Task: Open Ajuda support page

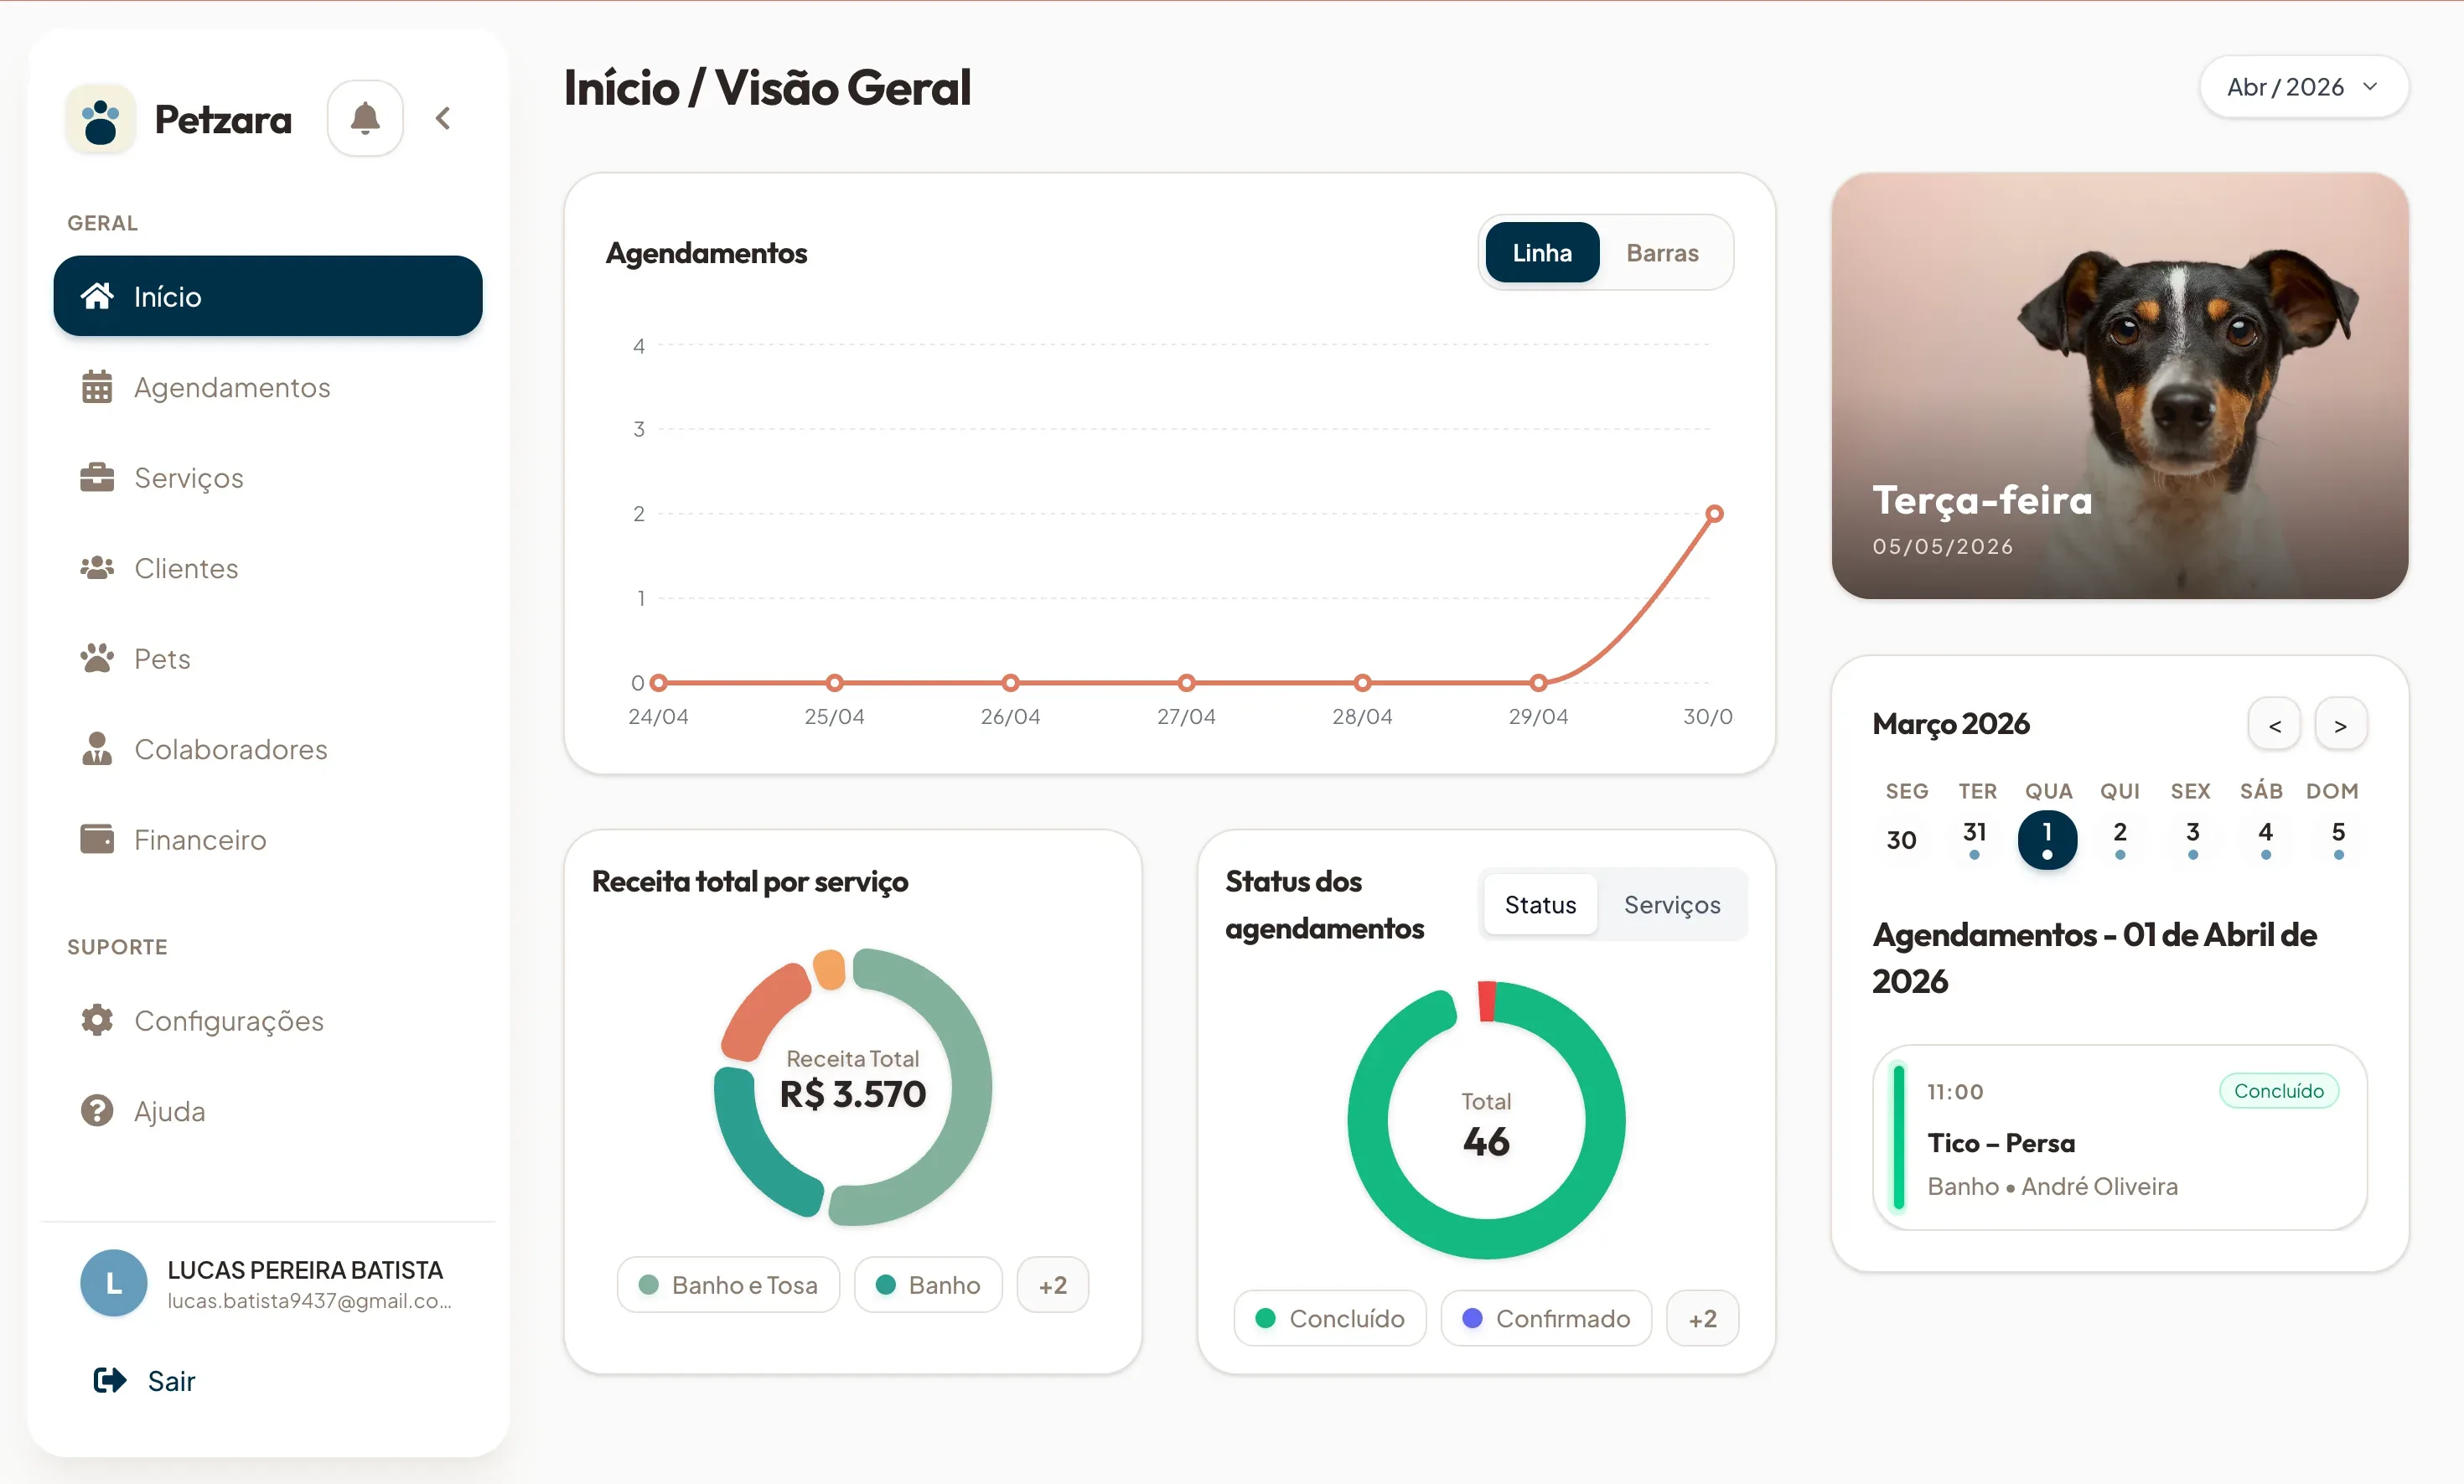Action: click(268, 1110)
